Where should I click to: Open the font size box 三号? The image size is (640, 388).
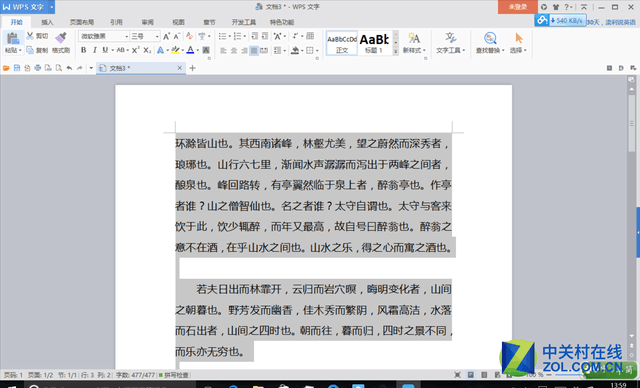(145, 36)
